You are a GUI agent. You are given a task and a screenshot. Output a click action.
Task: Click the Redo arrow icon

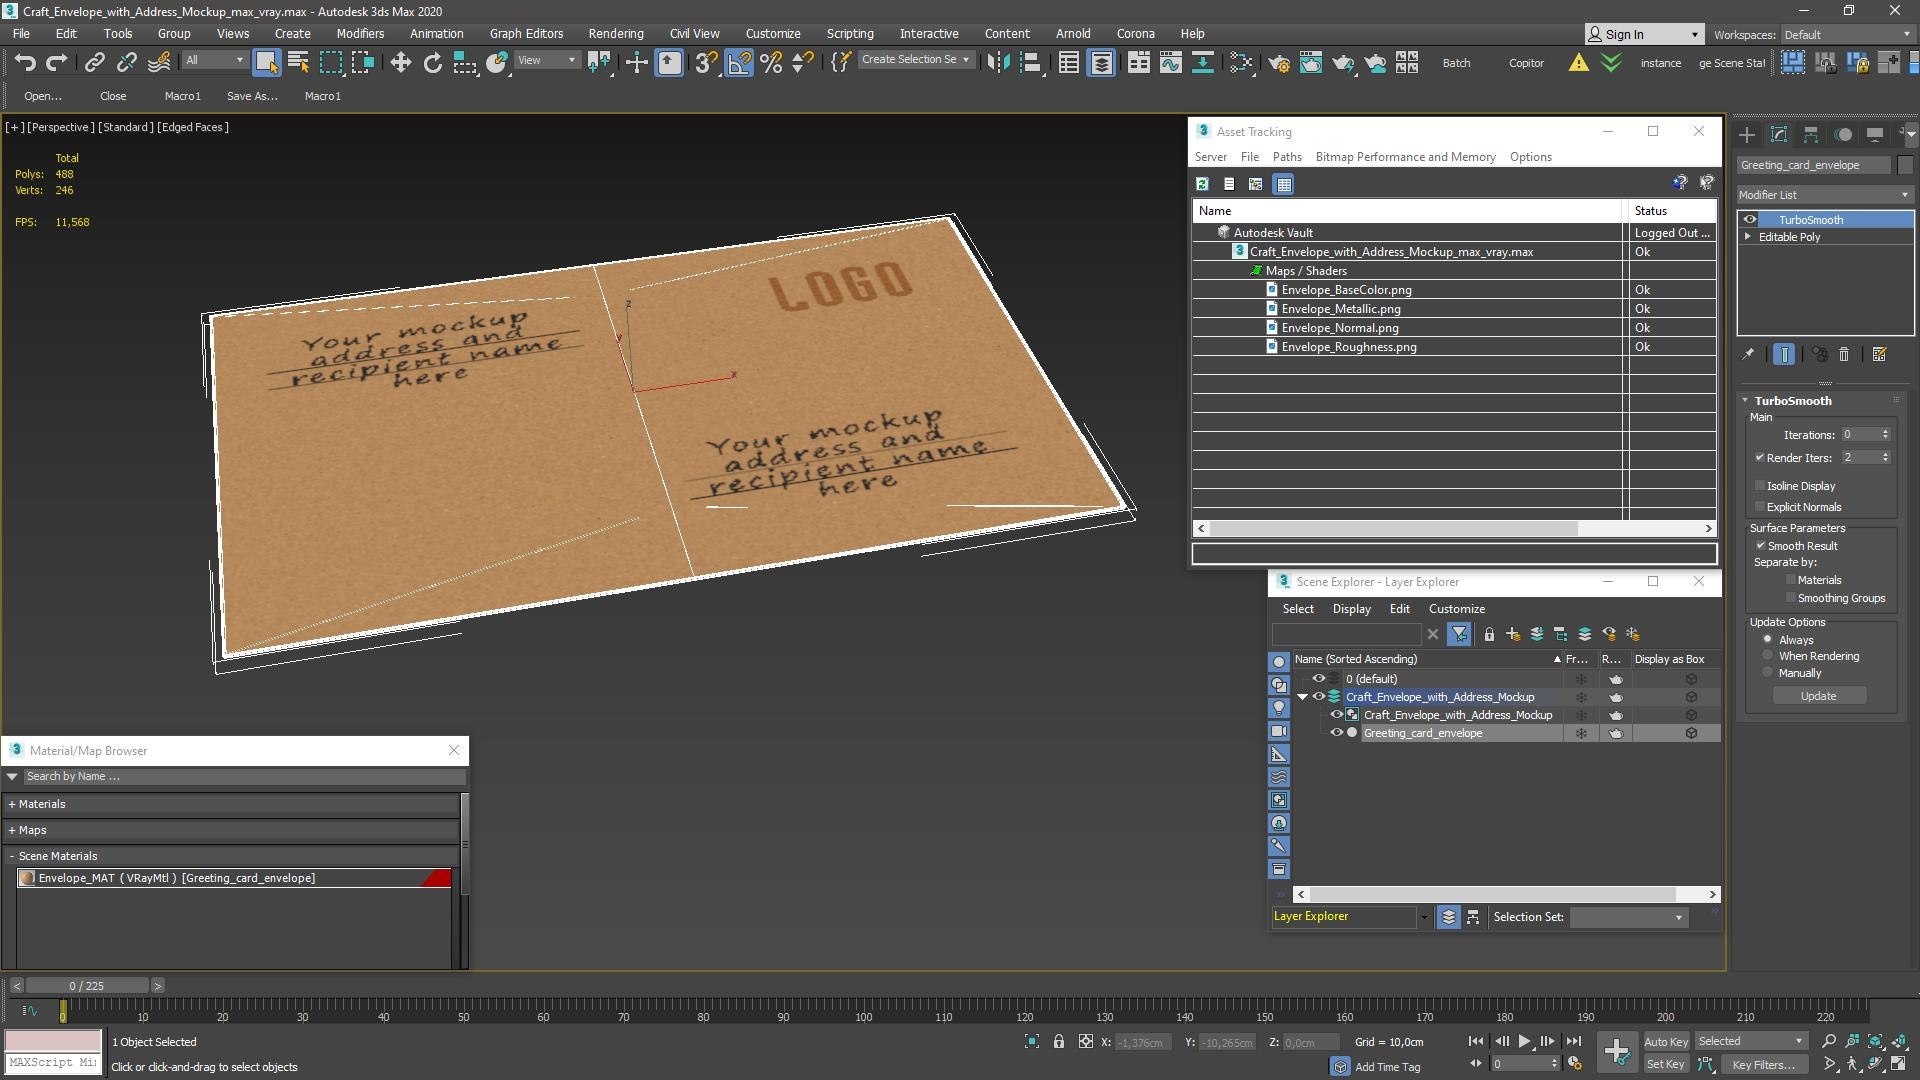(57, 62)
